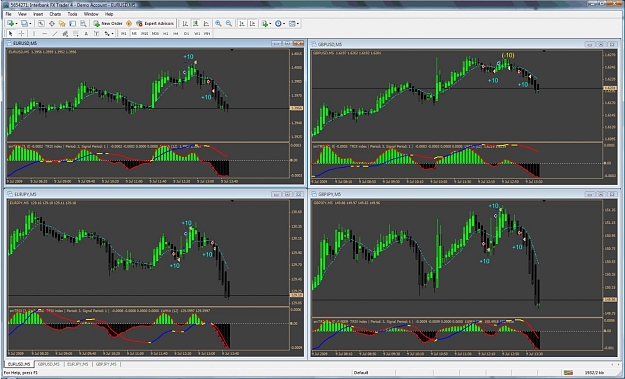Open the Tools menu

coord(72,14)
